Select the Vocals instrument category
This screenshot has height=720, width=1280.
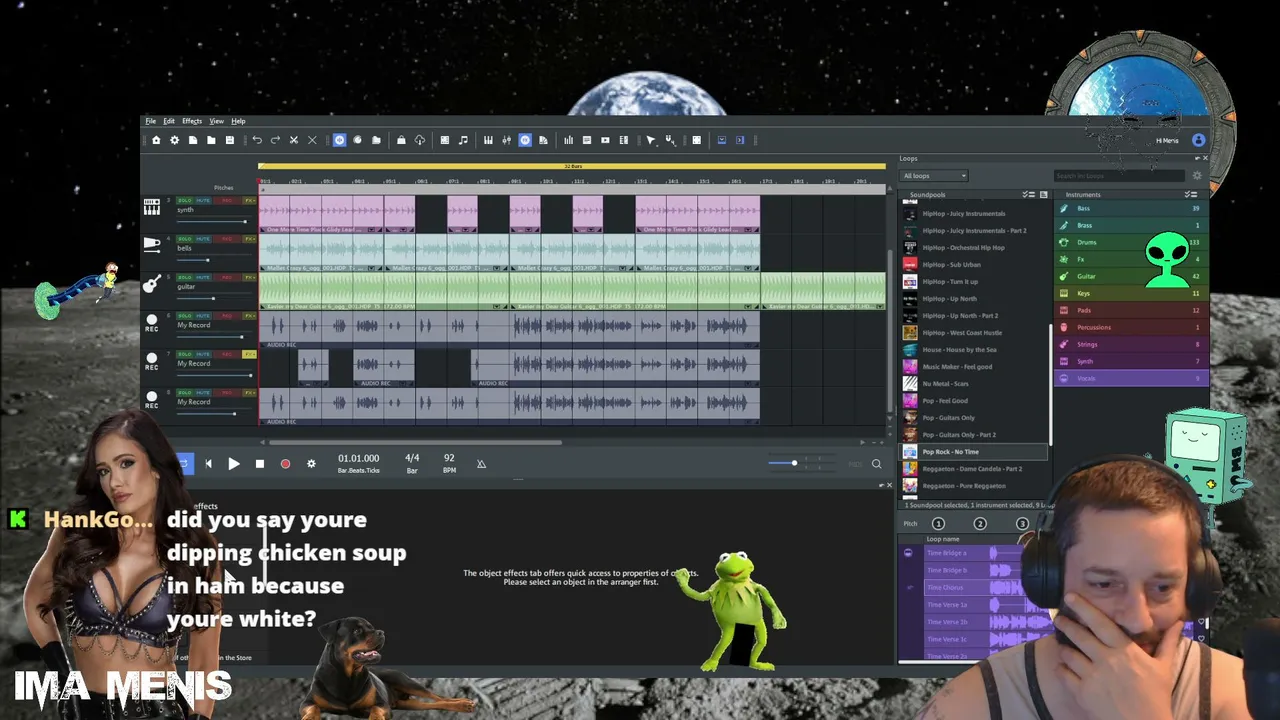pos(1131,378)
